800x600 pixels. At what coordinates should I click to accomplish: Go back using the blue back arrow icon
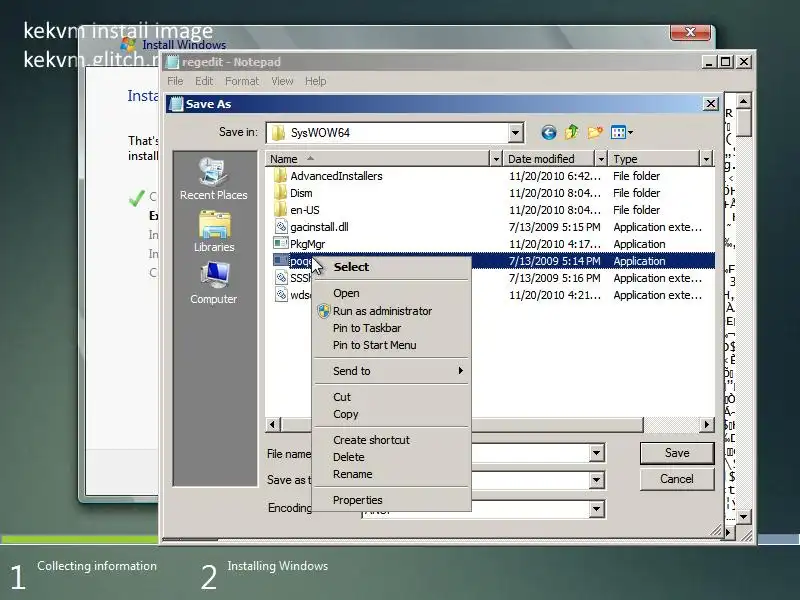pos(548,133)
